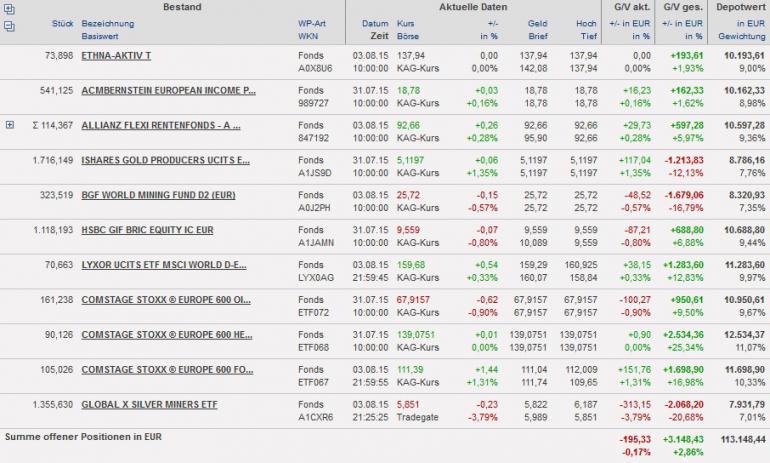770x463 pixels.
Task: Click the ISHARES GOLD PRODUCERS UCITS link
Action: [165, 160]
